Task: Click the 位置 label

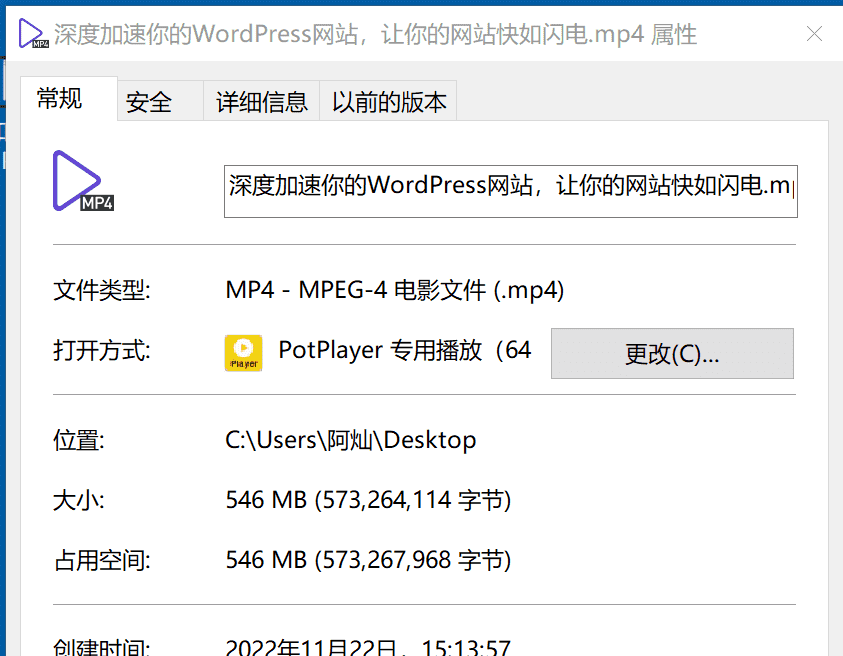Action: click(x=78, y=441)
